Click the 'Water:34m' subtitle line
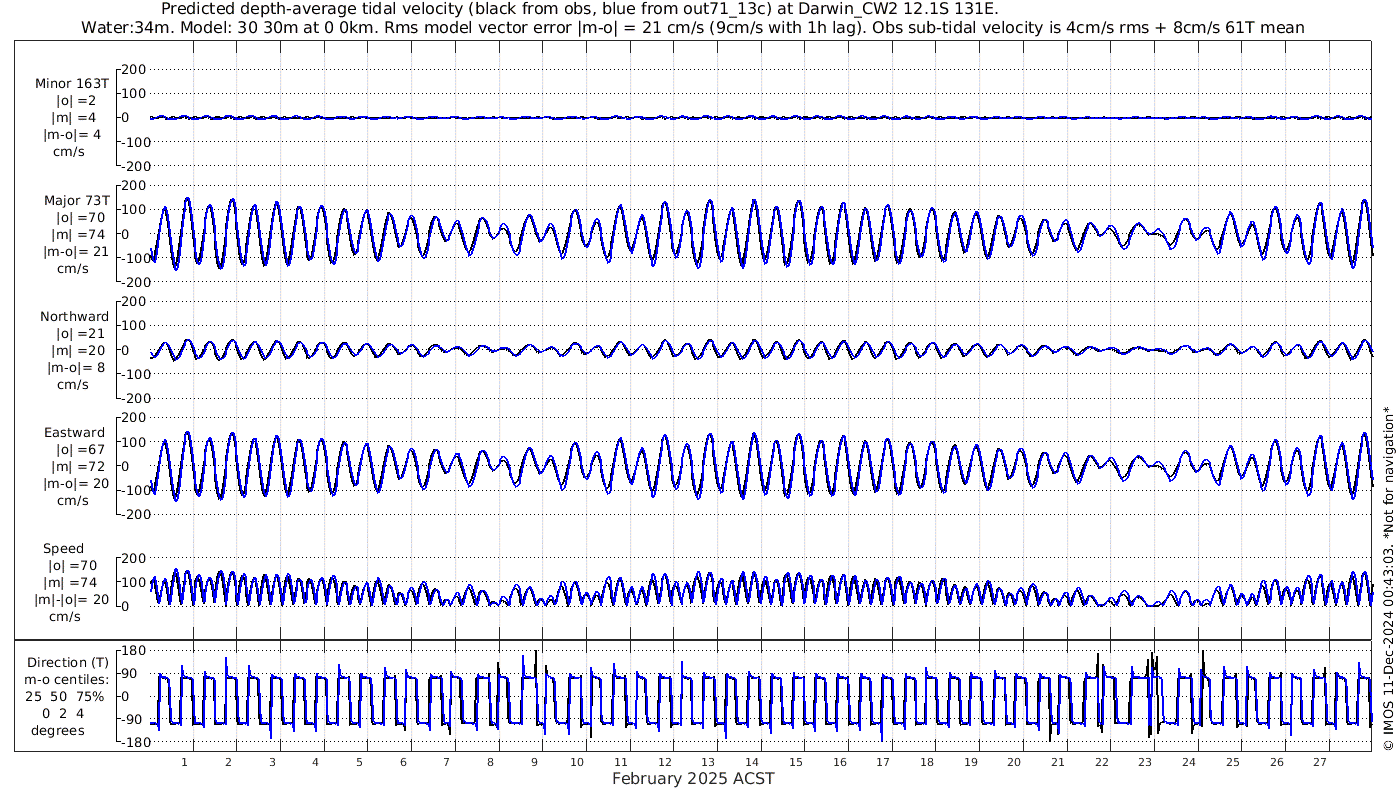The image size is (1400, 800). point(692,28)
